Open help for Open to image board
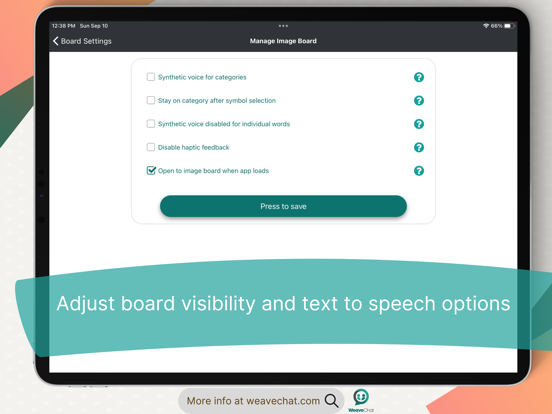The image size is (552, 414). [x=419, y=171]
